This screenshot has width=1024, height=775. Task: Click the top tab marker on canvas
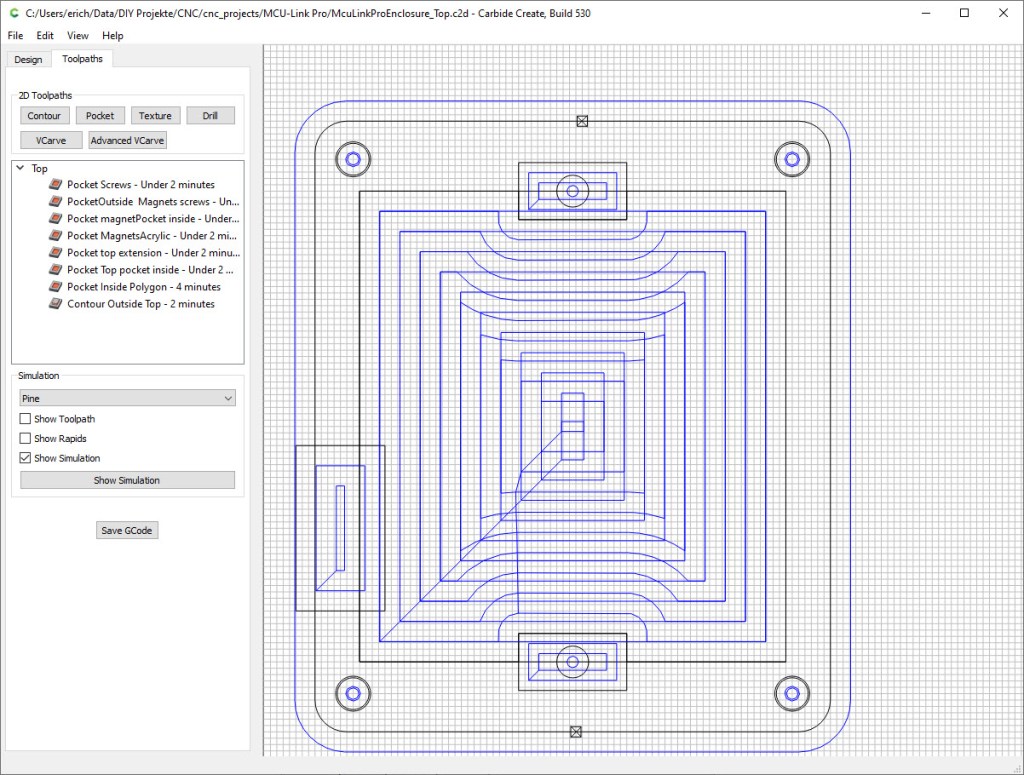coord(582,121)
